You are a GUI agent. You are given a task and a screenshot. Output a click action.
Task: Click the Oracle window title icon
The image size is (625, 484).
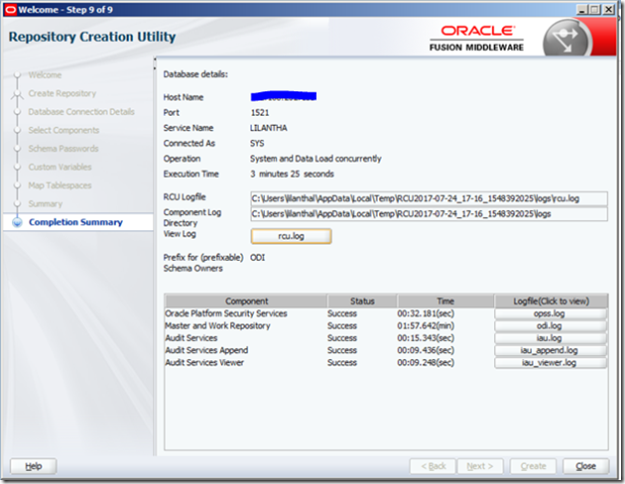pos(10,10)
